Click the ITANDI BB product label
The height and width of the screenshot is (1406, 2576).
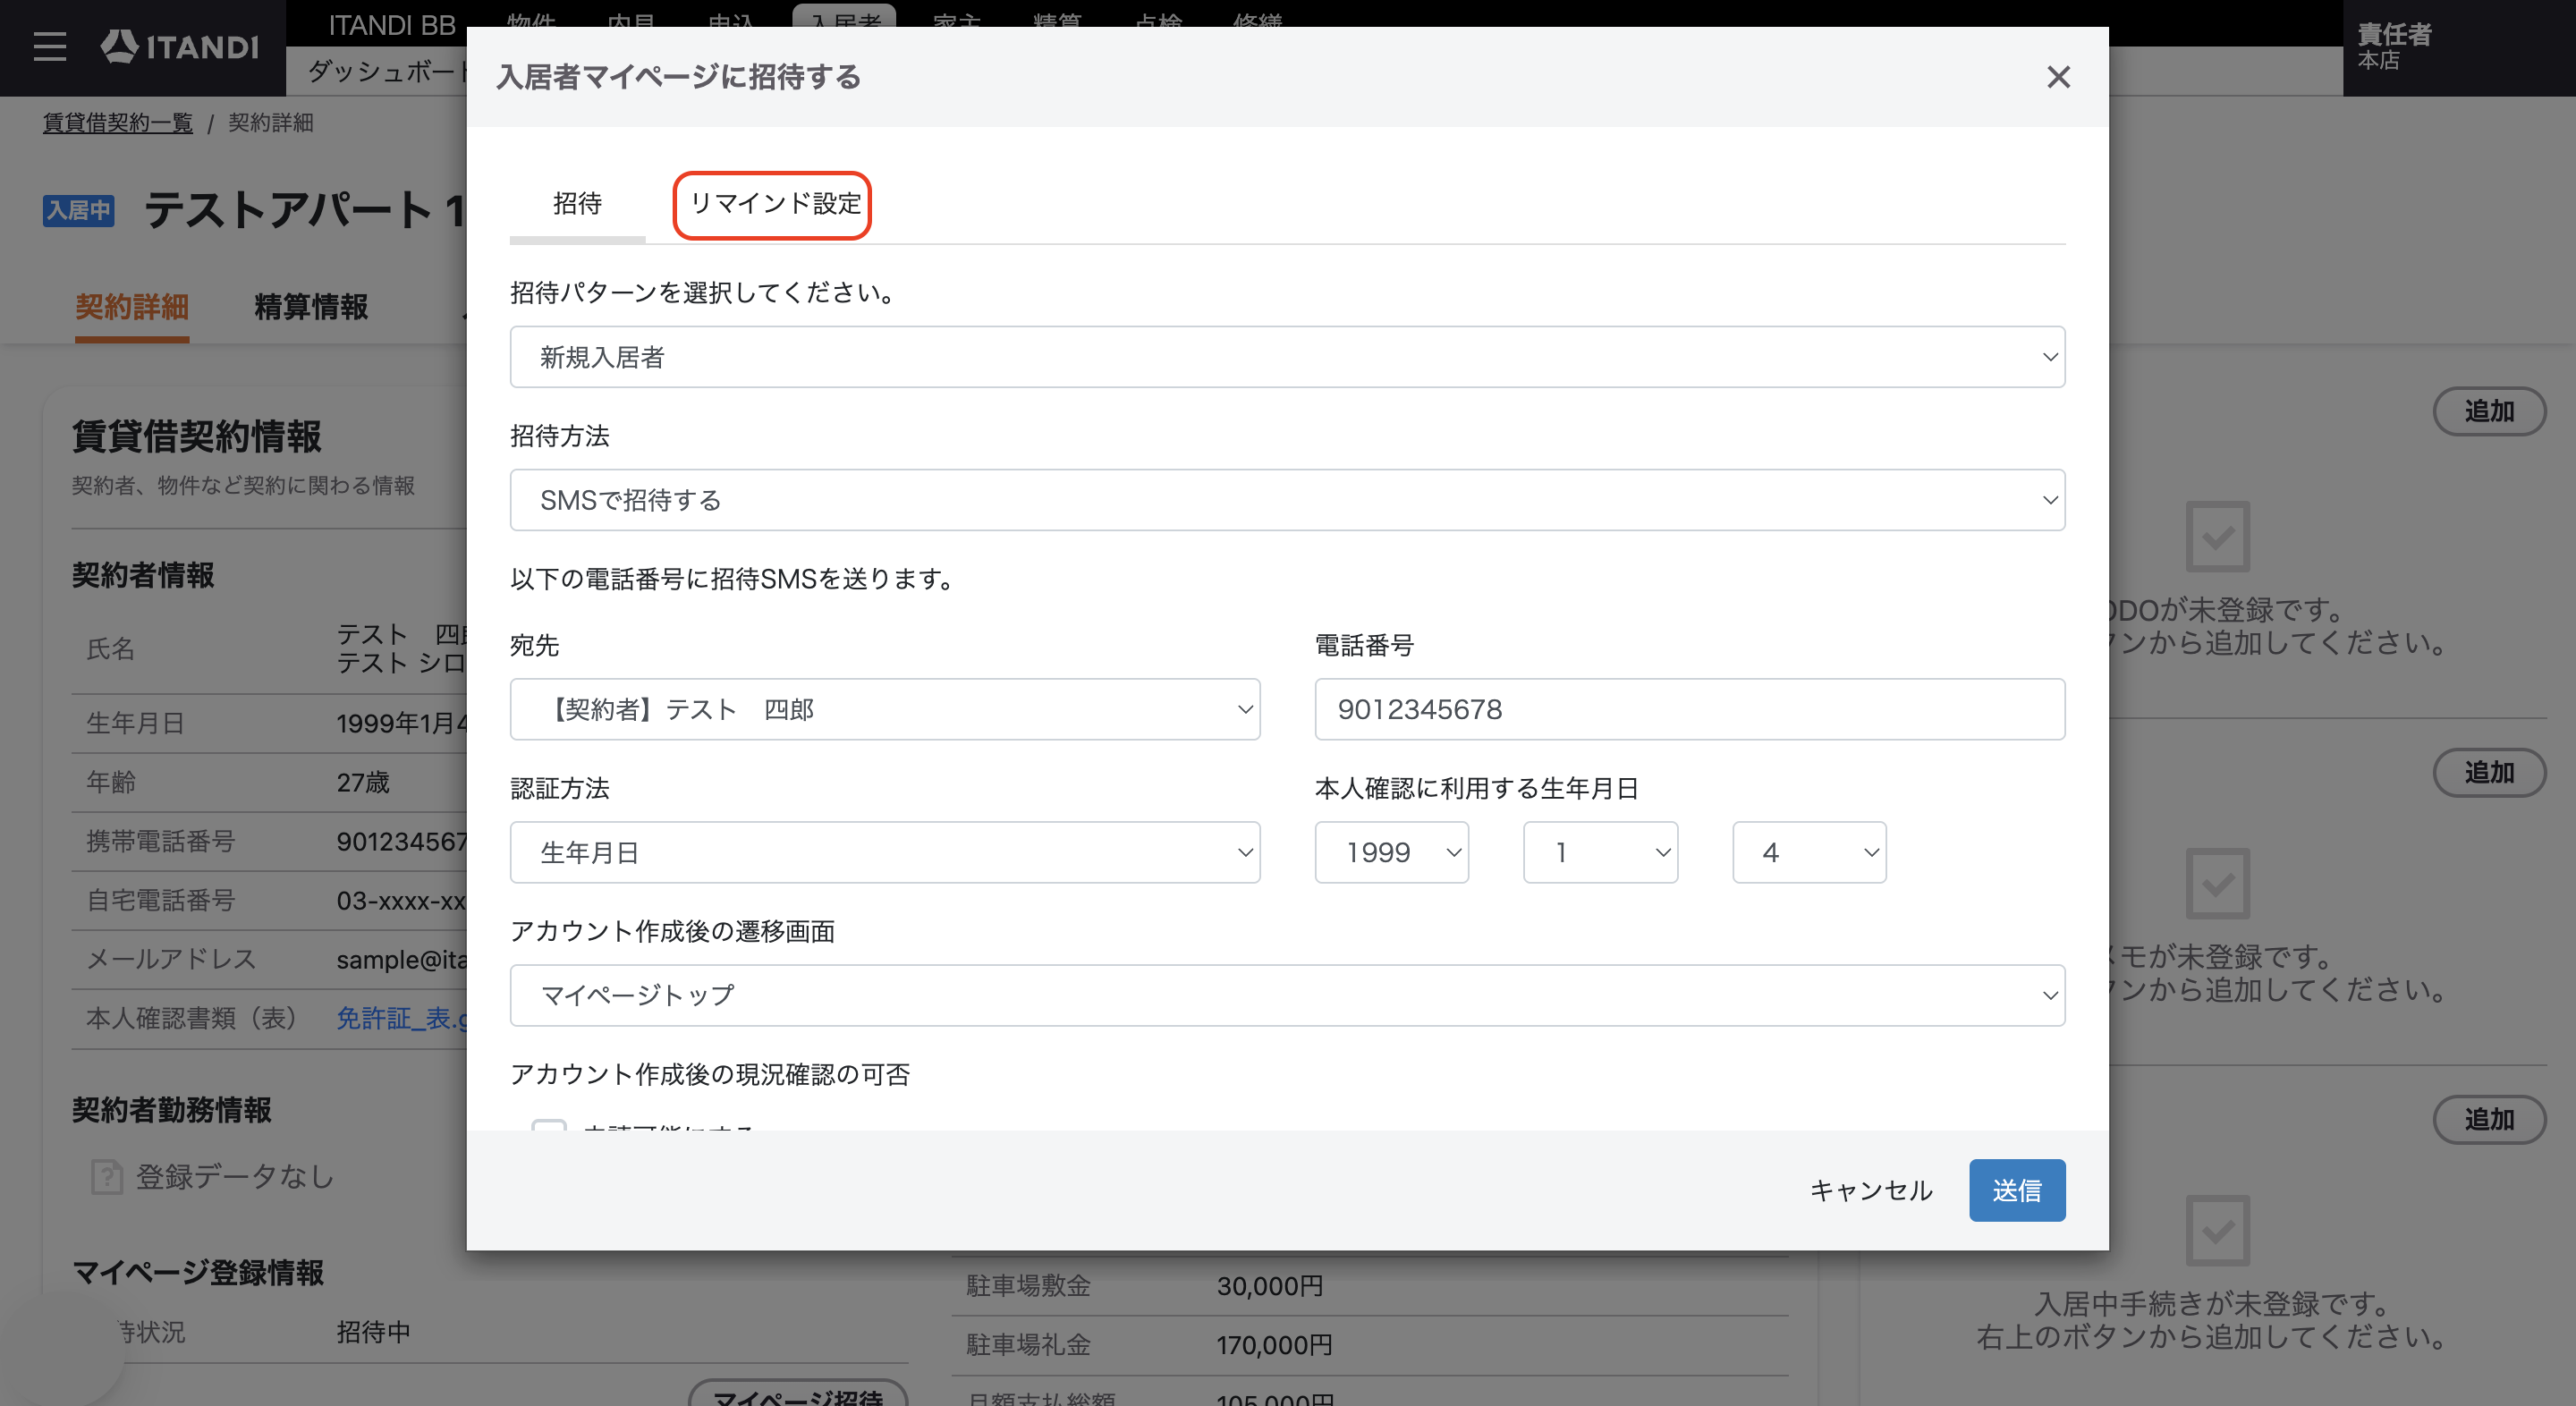(x=392, y=25)
